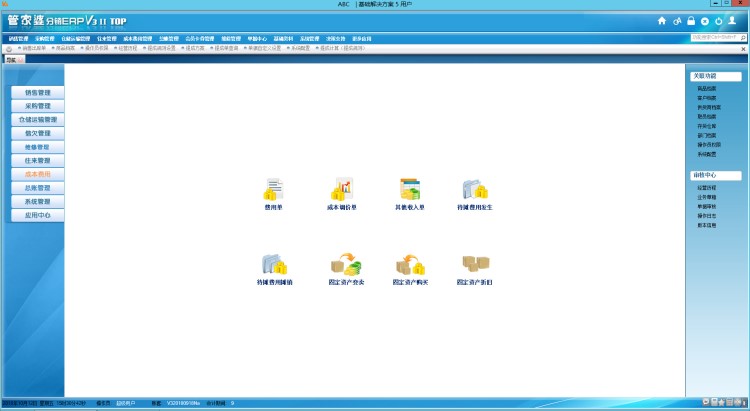Select 应用中心 button in left sidebar
Image resolution: width=750 pixels, height=411 pixels.
(37, 215)
